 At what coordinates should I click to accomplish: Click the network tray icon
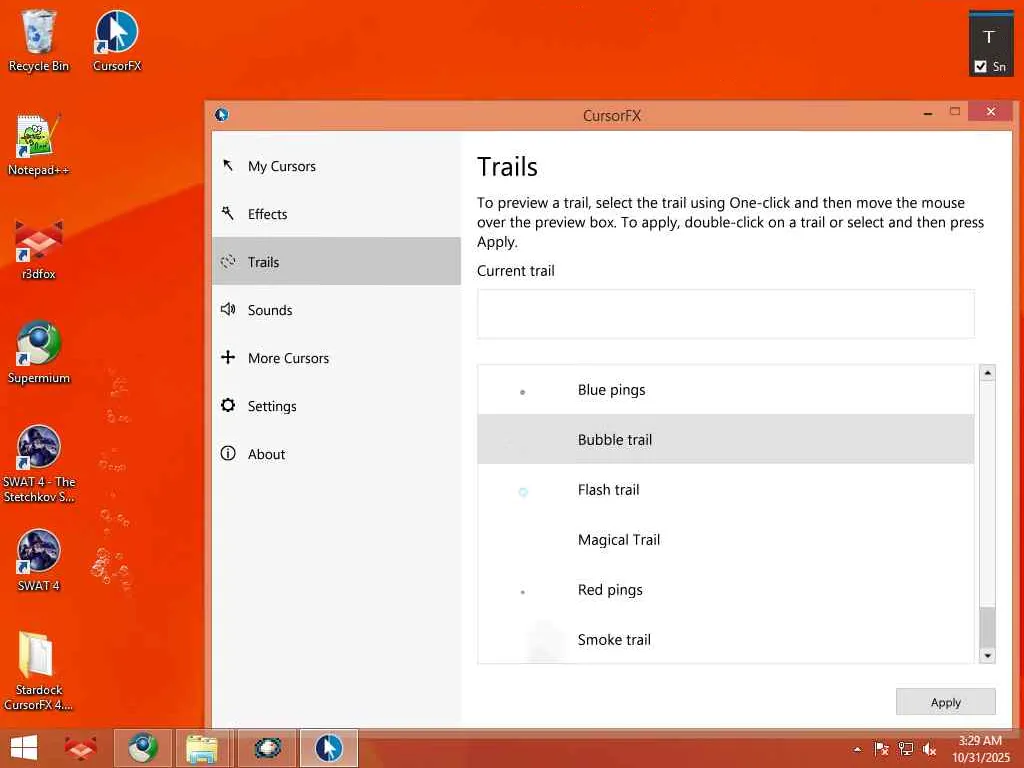(905, 749)
